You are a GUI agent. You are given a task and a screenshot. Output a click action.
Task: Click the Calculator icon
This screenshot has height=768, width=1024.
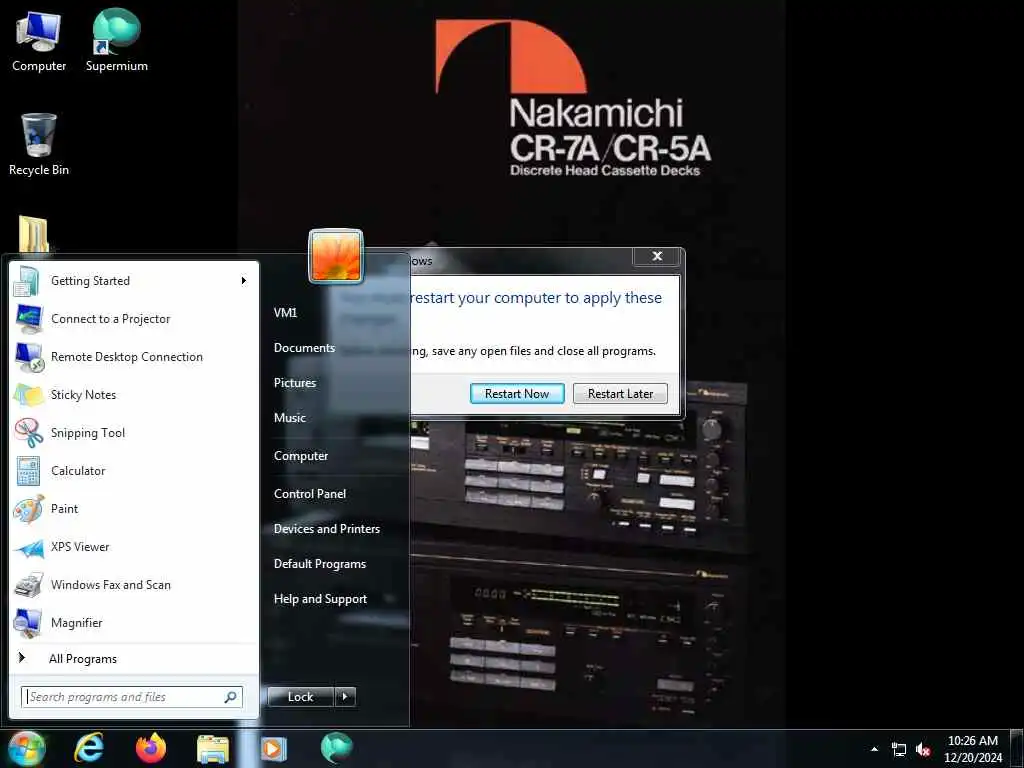pyautogui.click(x=28, y=470)
